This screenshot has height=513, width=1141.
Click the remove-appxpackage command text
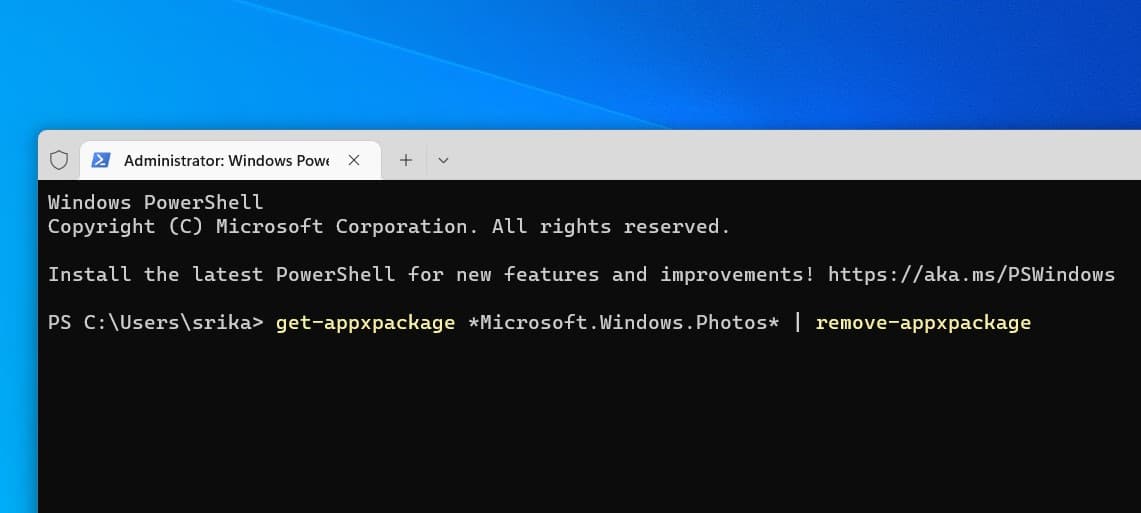923,322
